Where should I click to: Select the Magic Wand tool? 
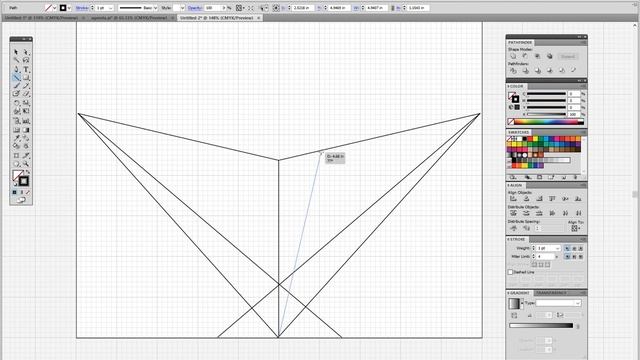(x=16, y=60)
